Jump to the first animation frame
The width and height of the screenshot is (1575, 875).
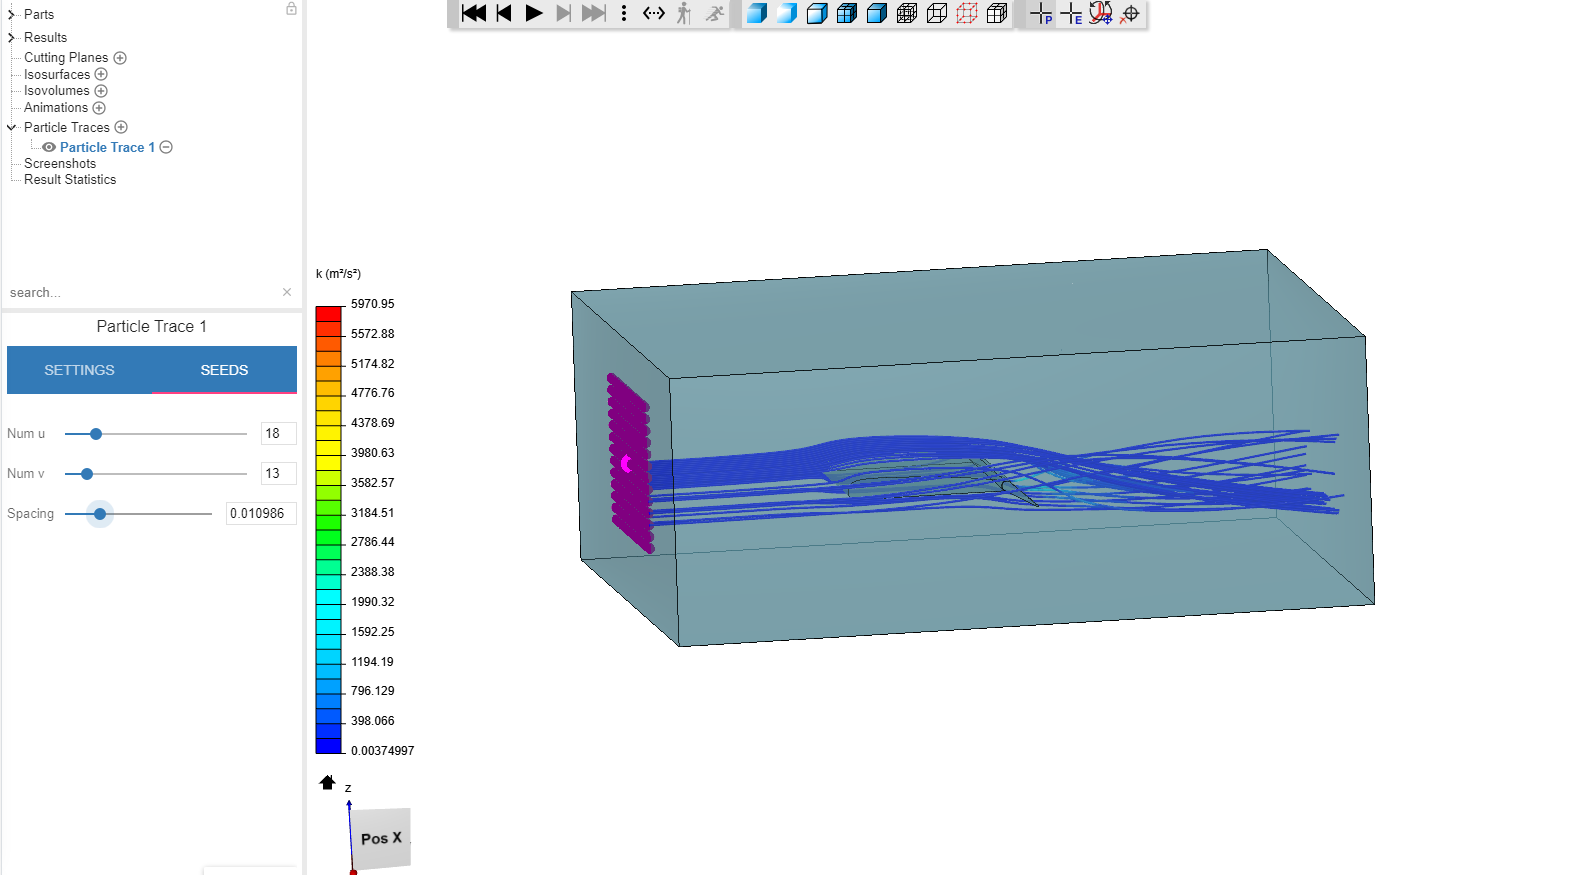(474, 13)
